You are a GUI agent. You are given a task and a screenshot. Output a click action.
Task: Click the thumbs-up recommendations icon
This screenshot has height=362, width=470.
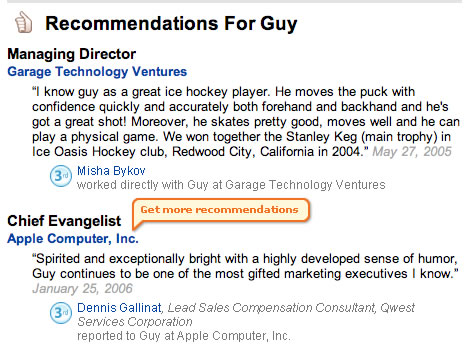(24, 23)
